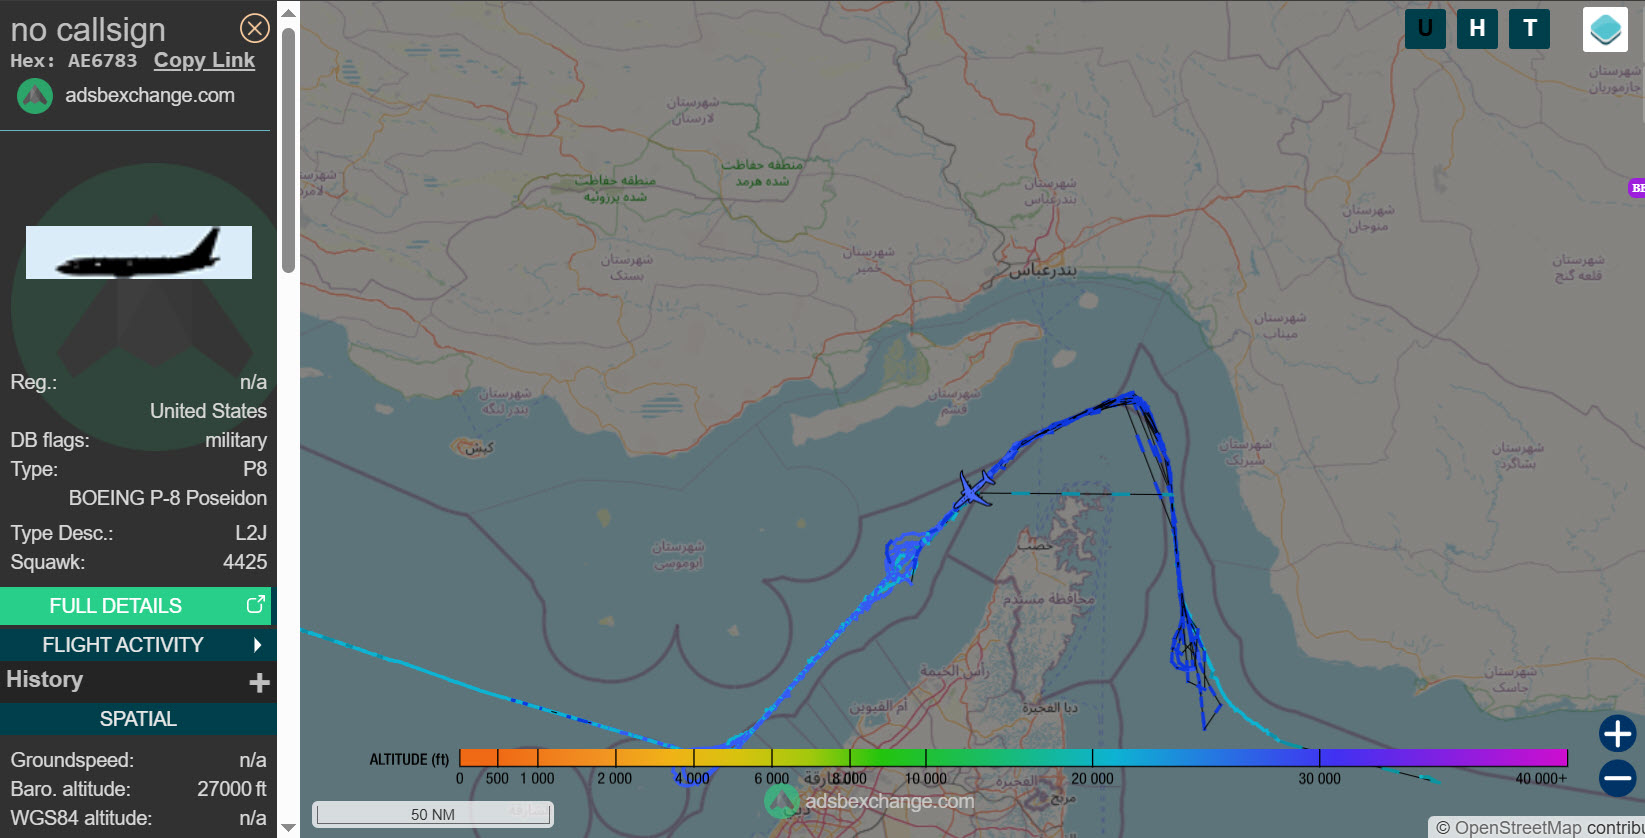Open the adsbexchange.com logo icon in sidebar

point(35,96)
